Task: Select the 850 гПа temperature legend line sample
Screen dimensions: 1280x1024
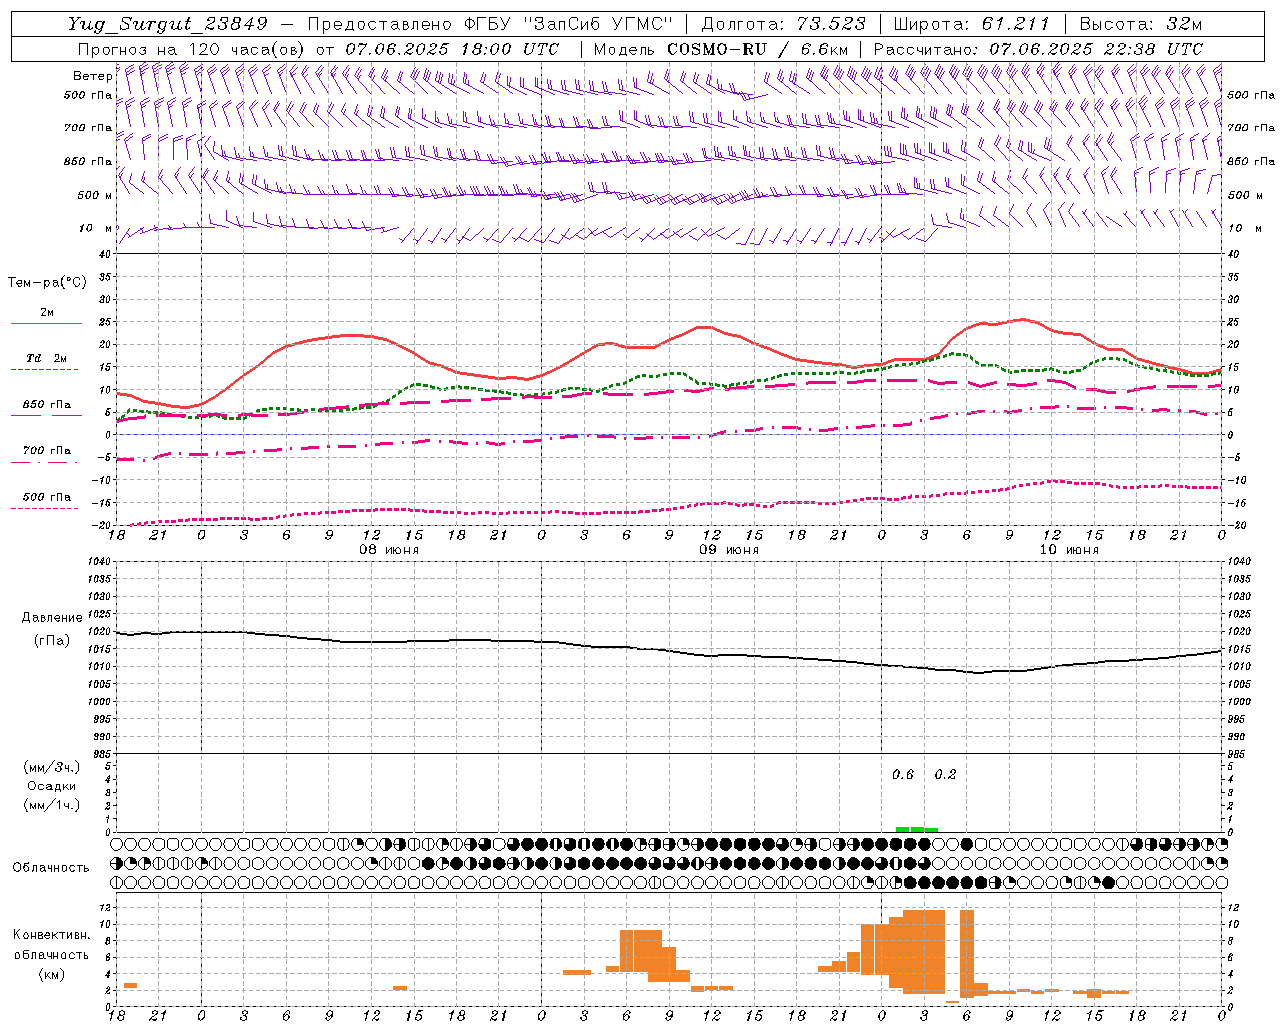Action: 46,416
